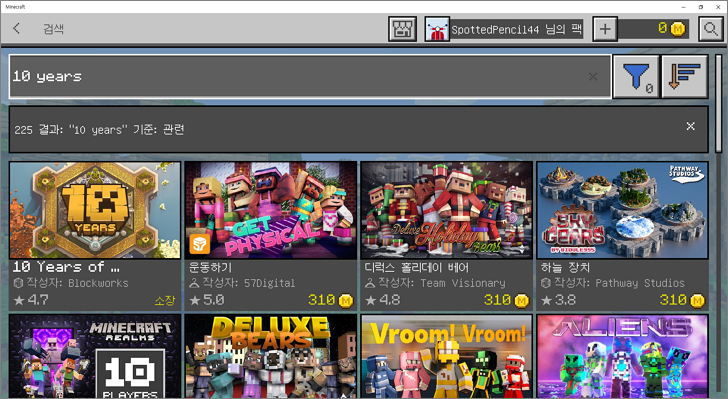Open the sort order options
728x399 pixels.
(684, 77)
